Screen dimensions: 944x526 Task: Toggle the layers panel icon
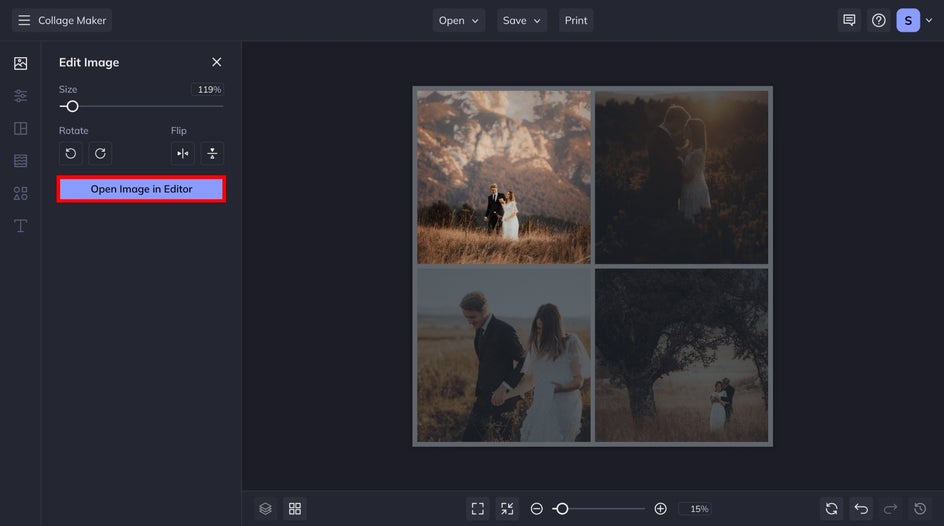pyautogui.click(x=265, y=509)
